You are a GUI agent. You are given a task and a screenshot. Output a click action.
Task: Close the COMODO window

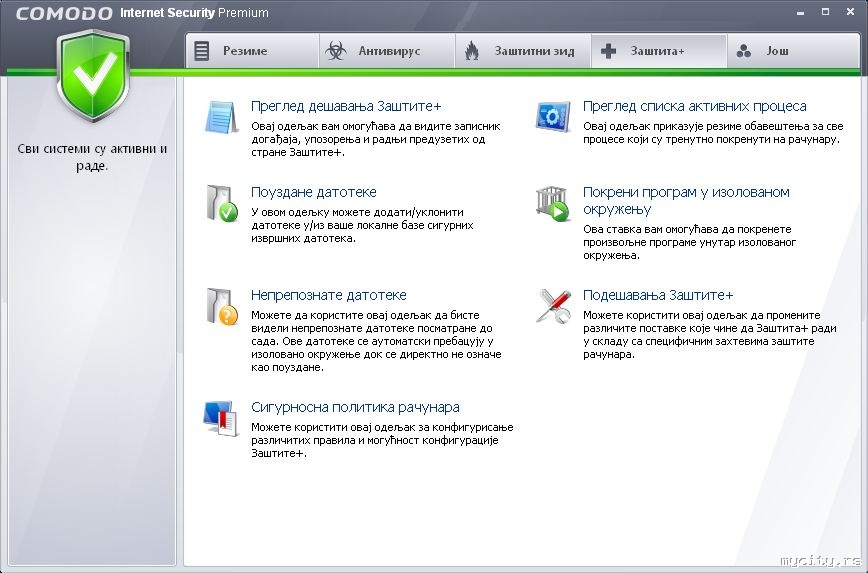(850, 12)
